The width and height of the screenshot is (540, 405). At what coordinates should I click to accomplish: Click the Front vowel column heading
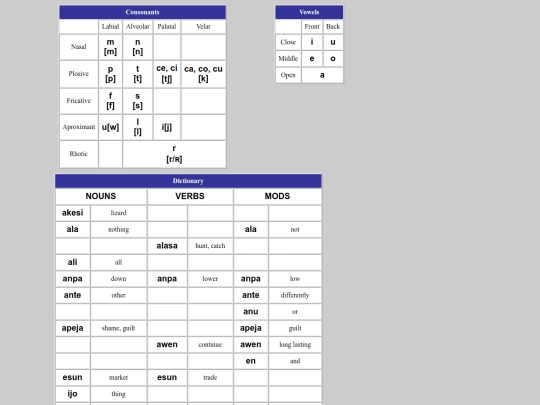[x=312, y=27]
